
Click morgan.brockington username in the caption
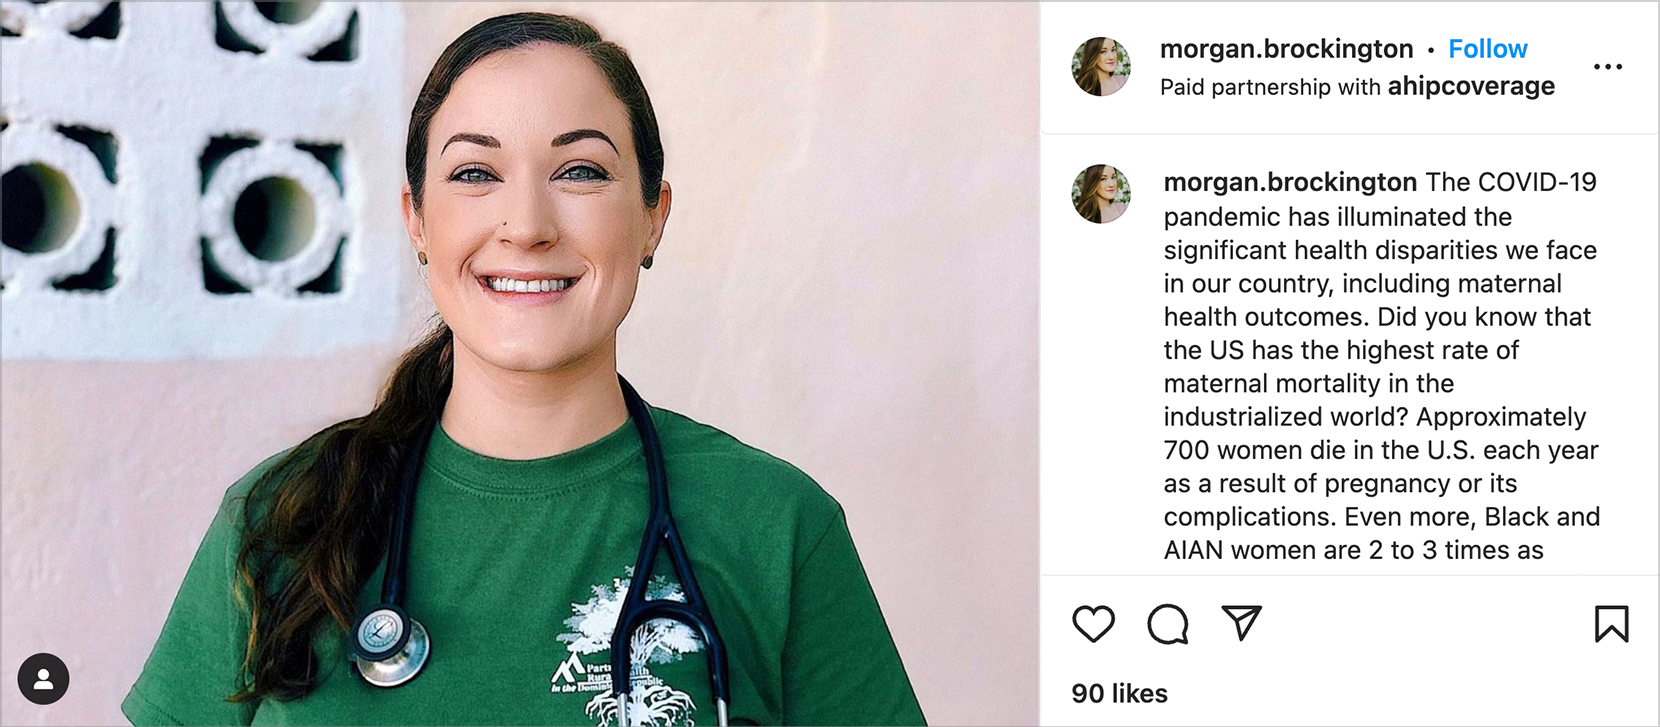[x=1290, y=182]
